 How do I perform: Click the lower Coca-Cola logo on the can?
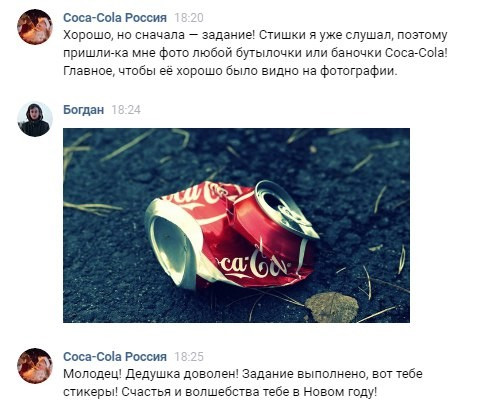tap(252, 265)
